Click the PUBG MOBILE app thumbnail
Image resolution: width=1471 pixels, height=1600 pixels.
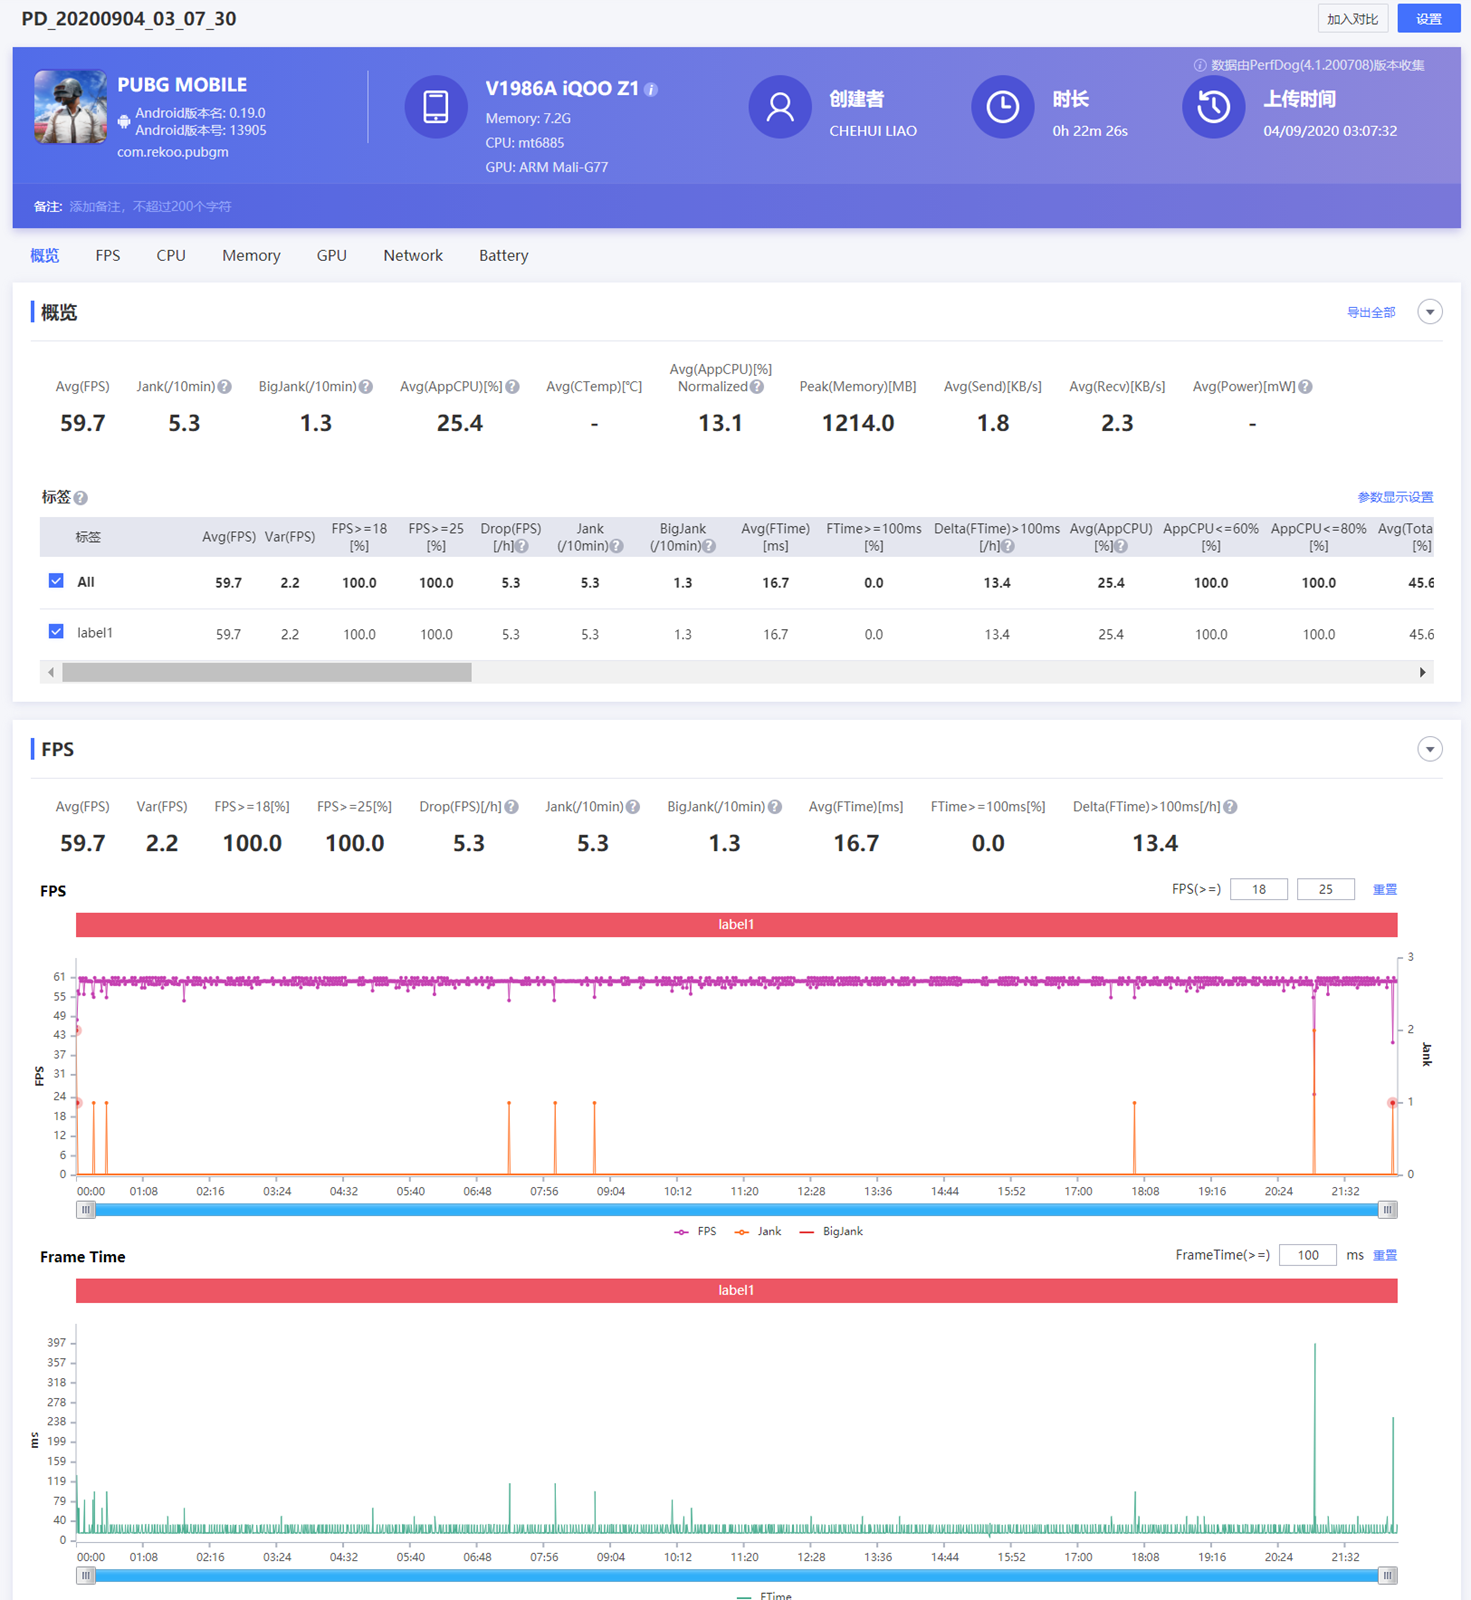(70, 107)
